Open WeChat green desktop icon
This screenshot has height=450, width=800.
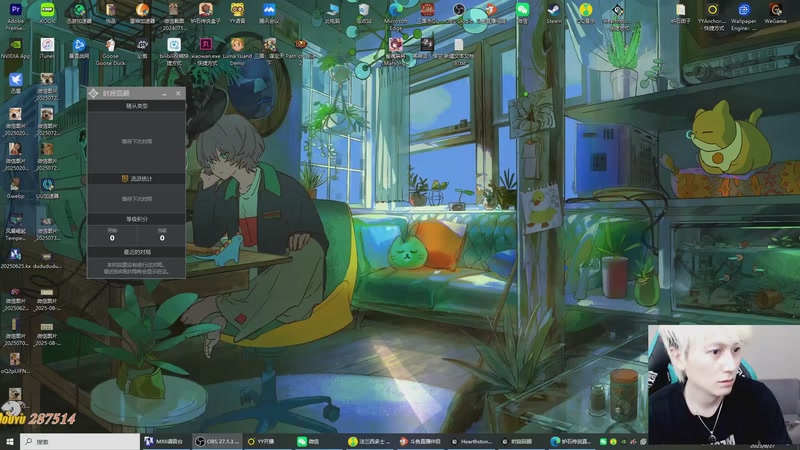(x=522, y=14)
